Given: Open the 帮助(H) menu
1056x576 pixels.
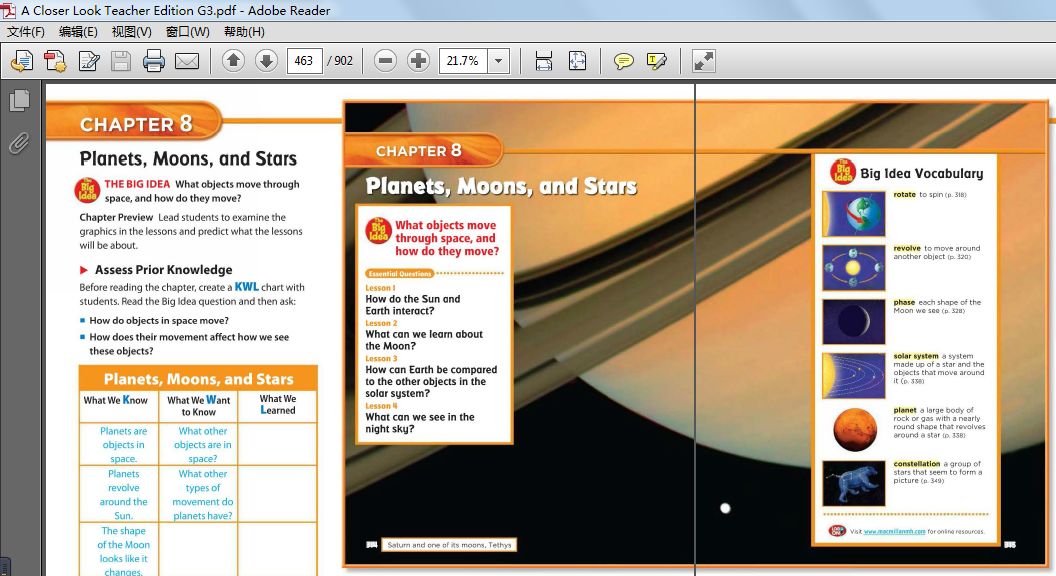Looking at the screenshot, I should 244,32.
